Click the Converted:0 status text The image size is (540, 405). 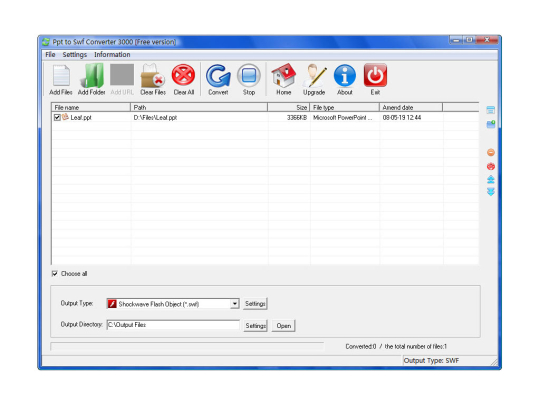coord(361,346)
